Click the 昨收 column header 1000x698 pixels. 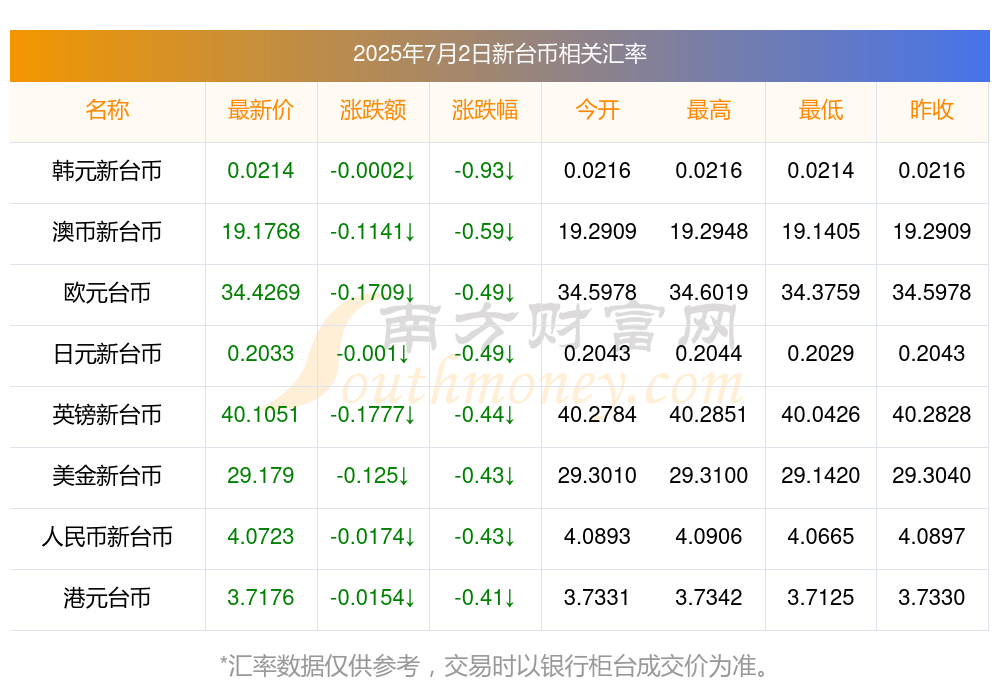coord(932,110)
